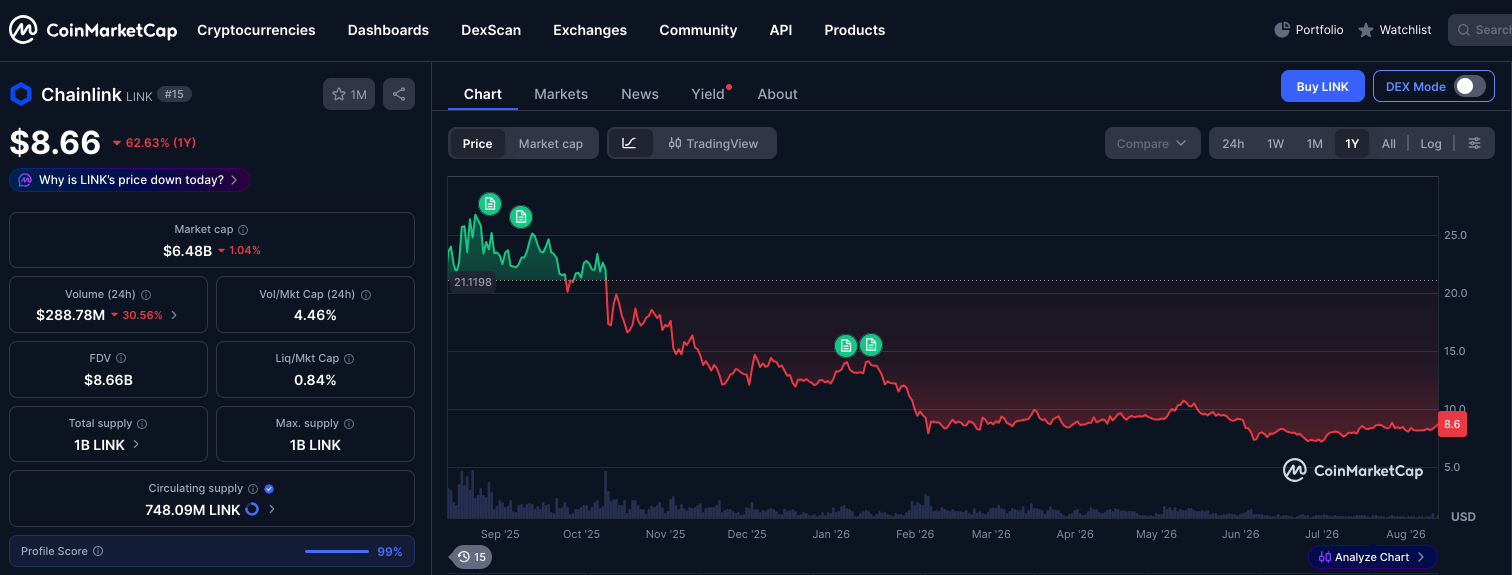Click info icon next to Liq/Mkt Cap
The image size is (1512, 575).
pos(350,358)
